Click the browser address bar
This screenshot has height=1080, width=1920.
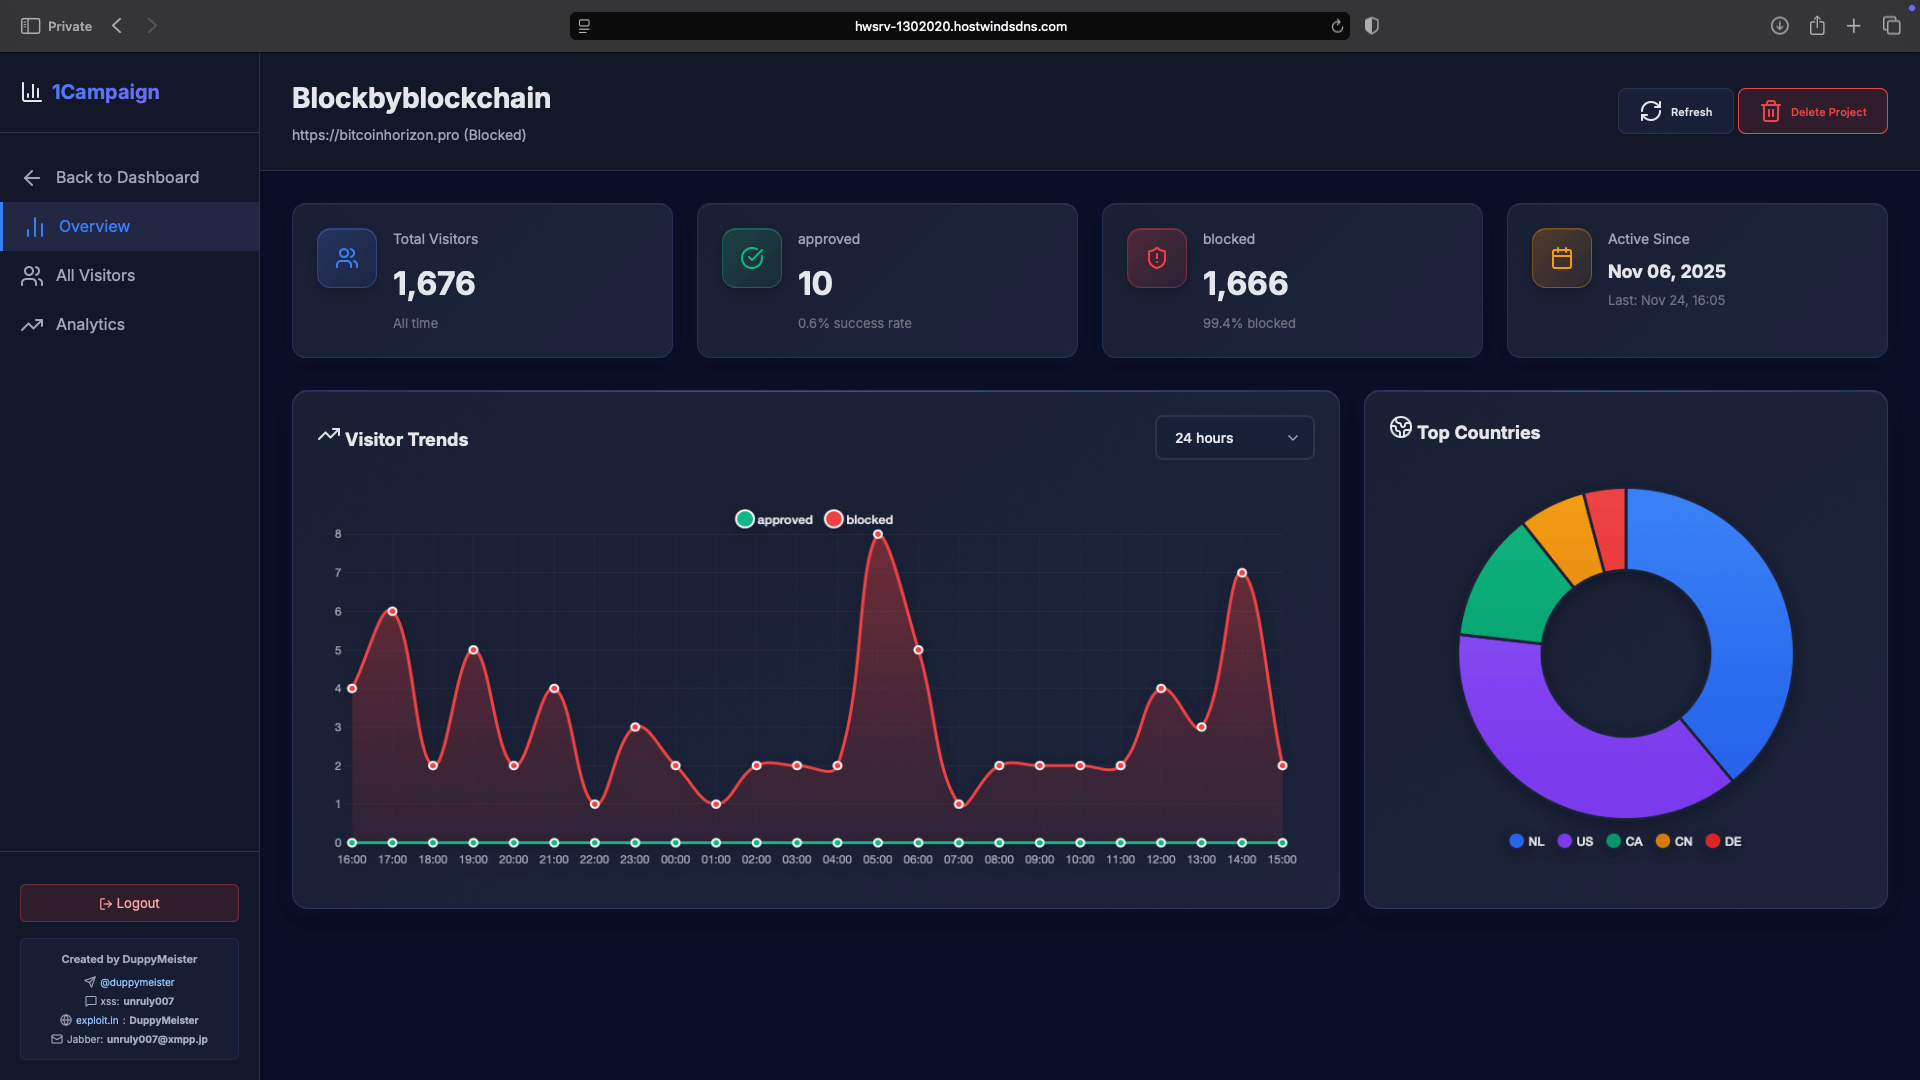tap(960, 26)
